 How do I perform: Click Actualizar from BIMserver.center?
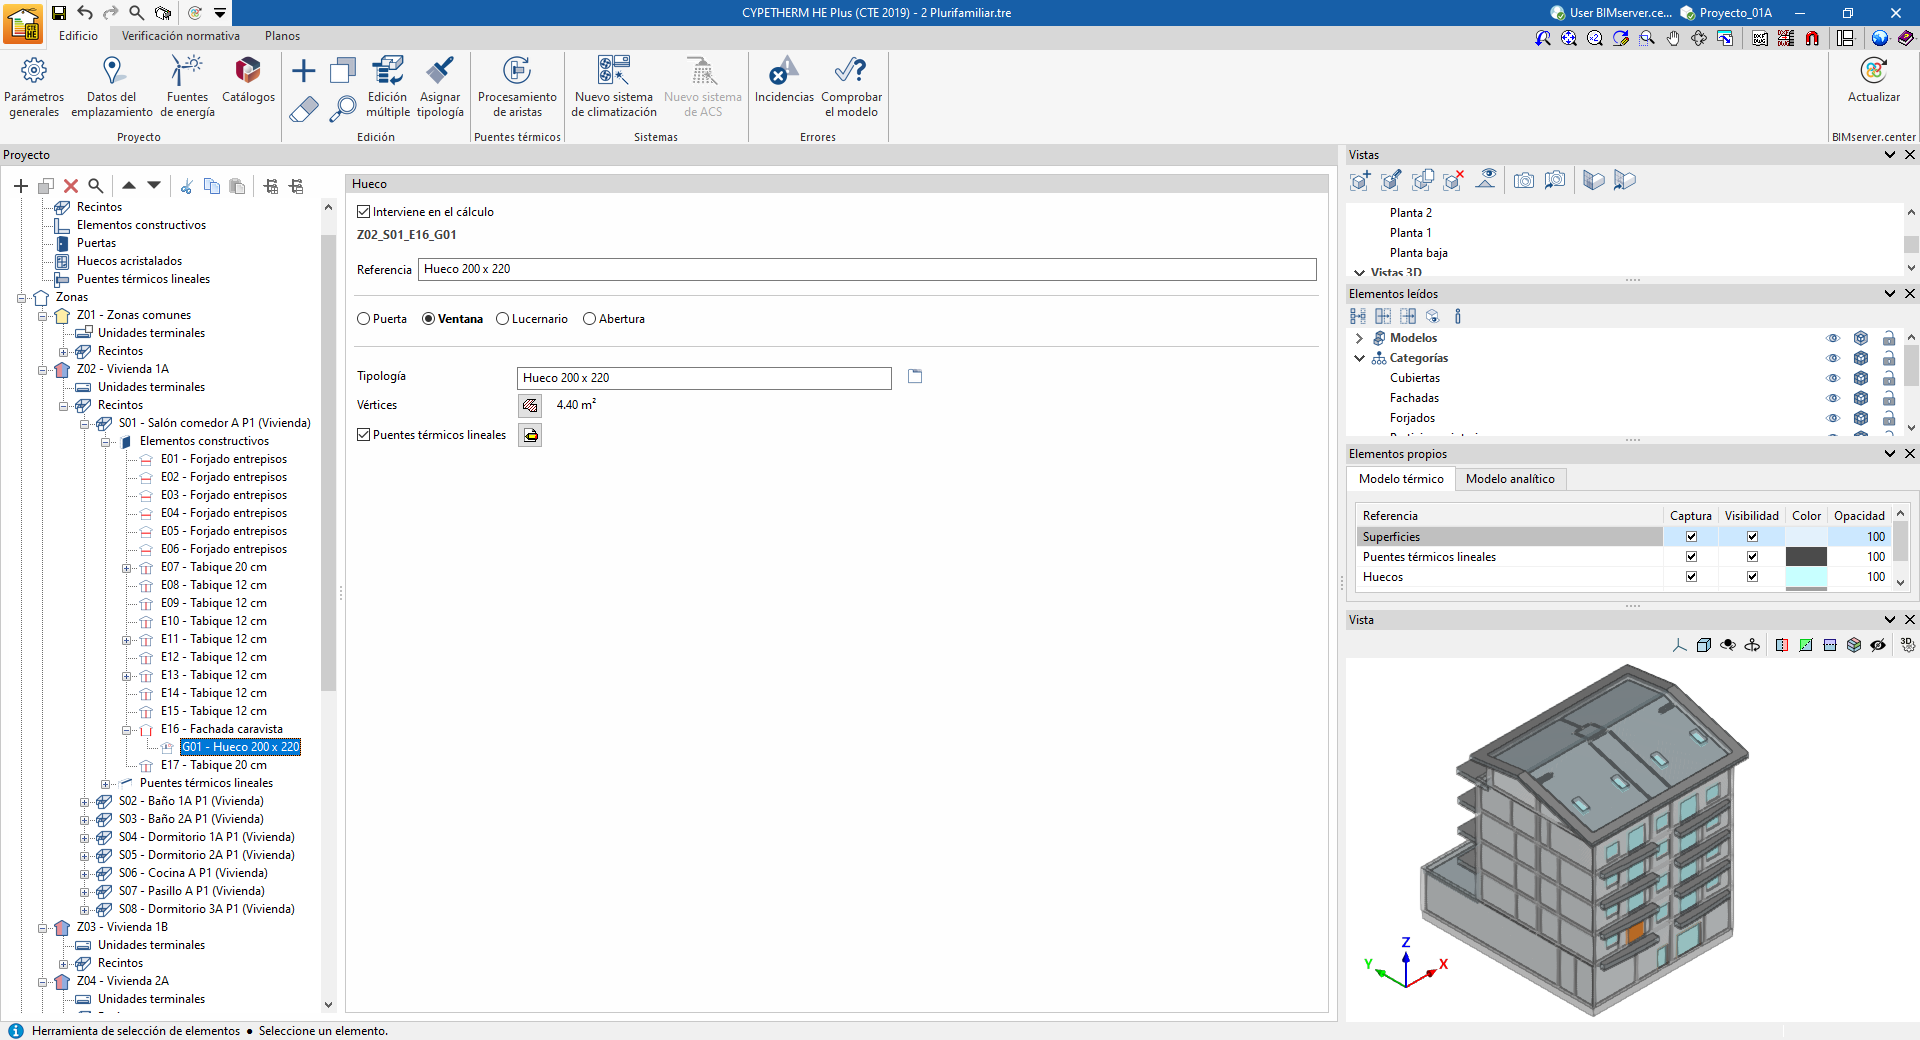click(x=1873, y=80)
